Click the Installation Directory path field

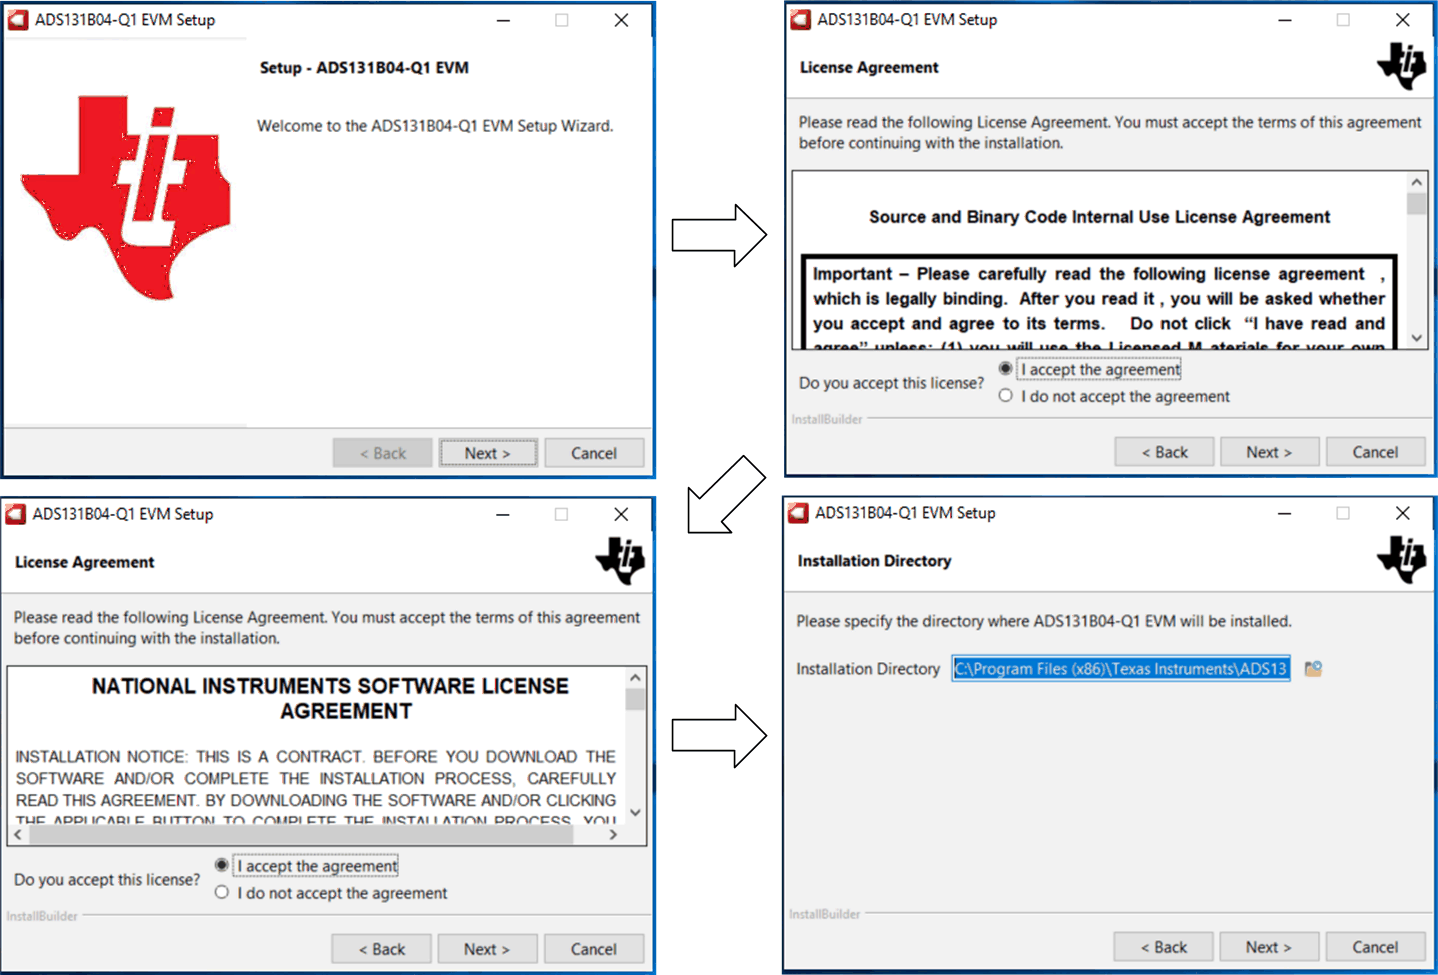1120,668
